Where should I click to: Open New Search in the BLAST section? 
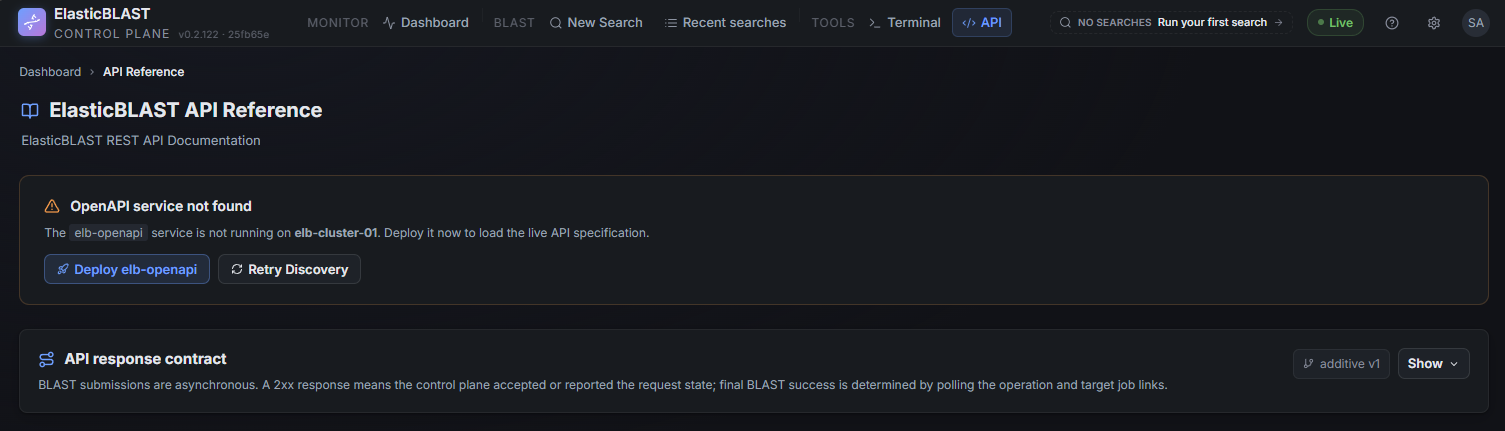pos(596,22)
